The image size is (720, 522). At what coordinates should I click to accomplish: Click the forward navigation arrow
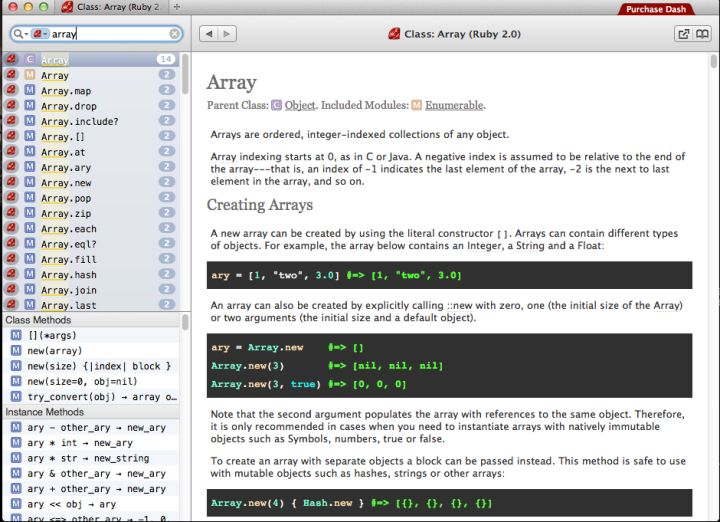[227, 34]
